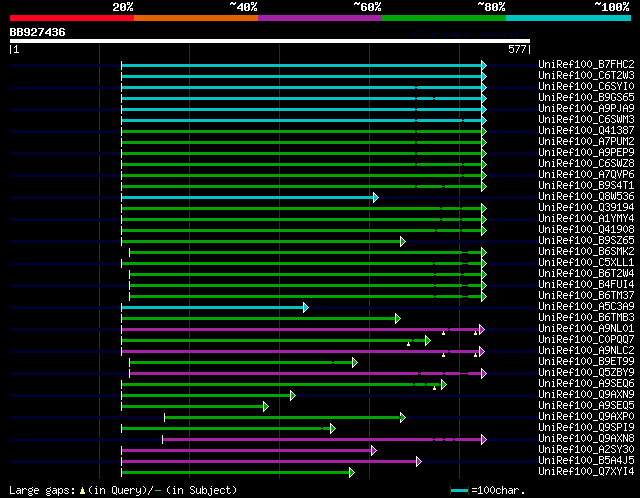Click the UniRef100_B9ET99 label

(586, 362)
